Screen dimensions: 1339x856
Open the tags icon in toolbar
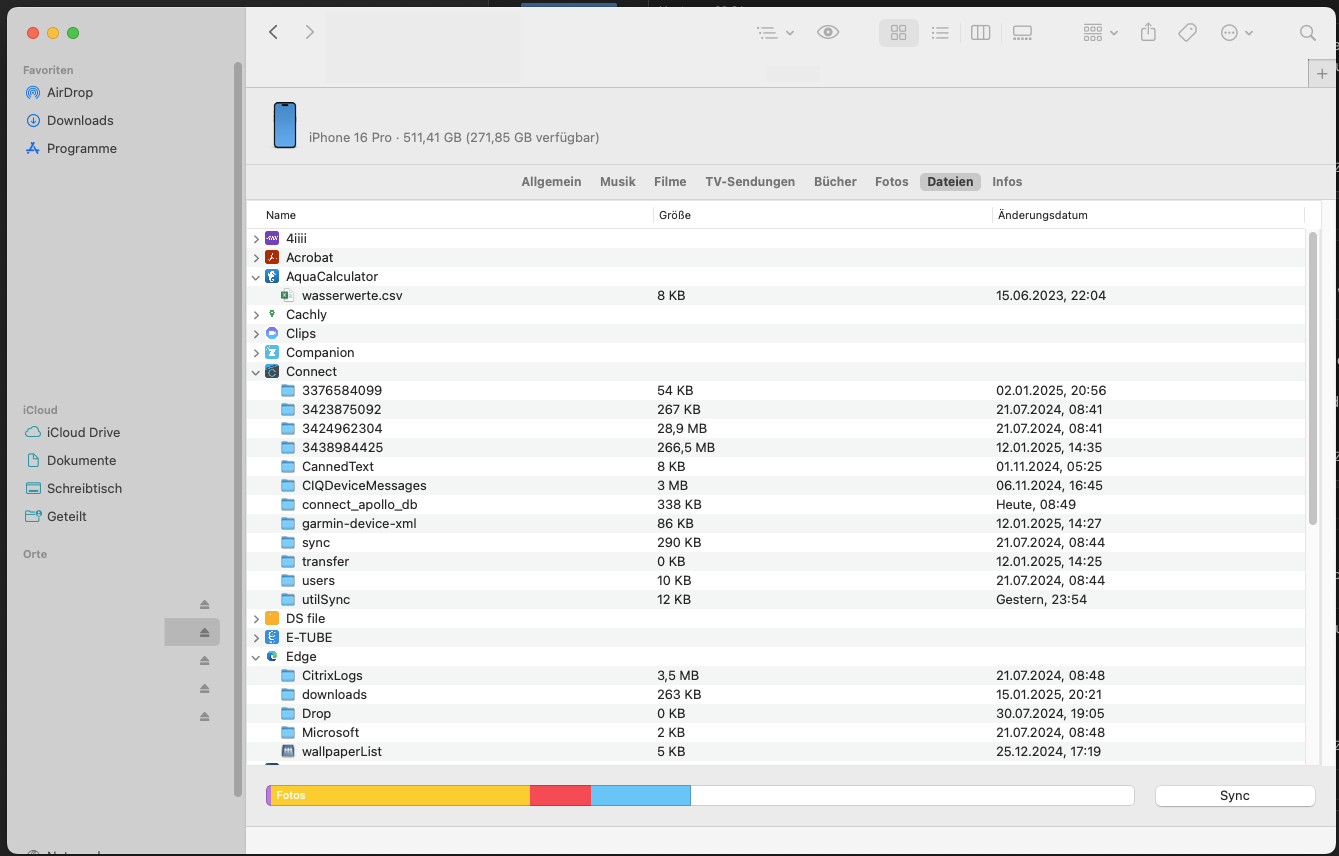[x=1187, y=32]
